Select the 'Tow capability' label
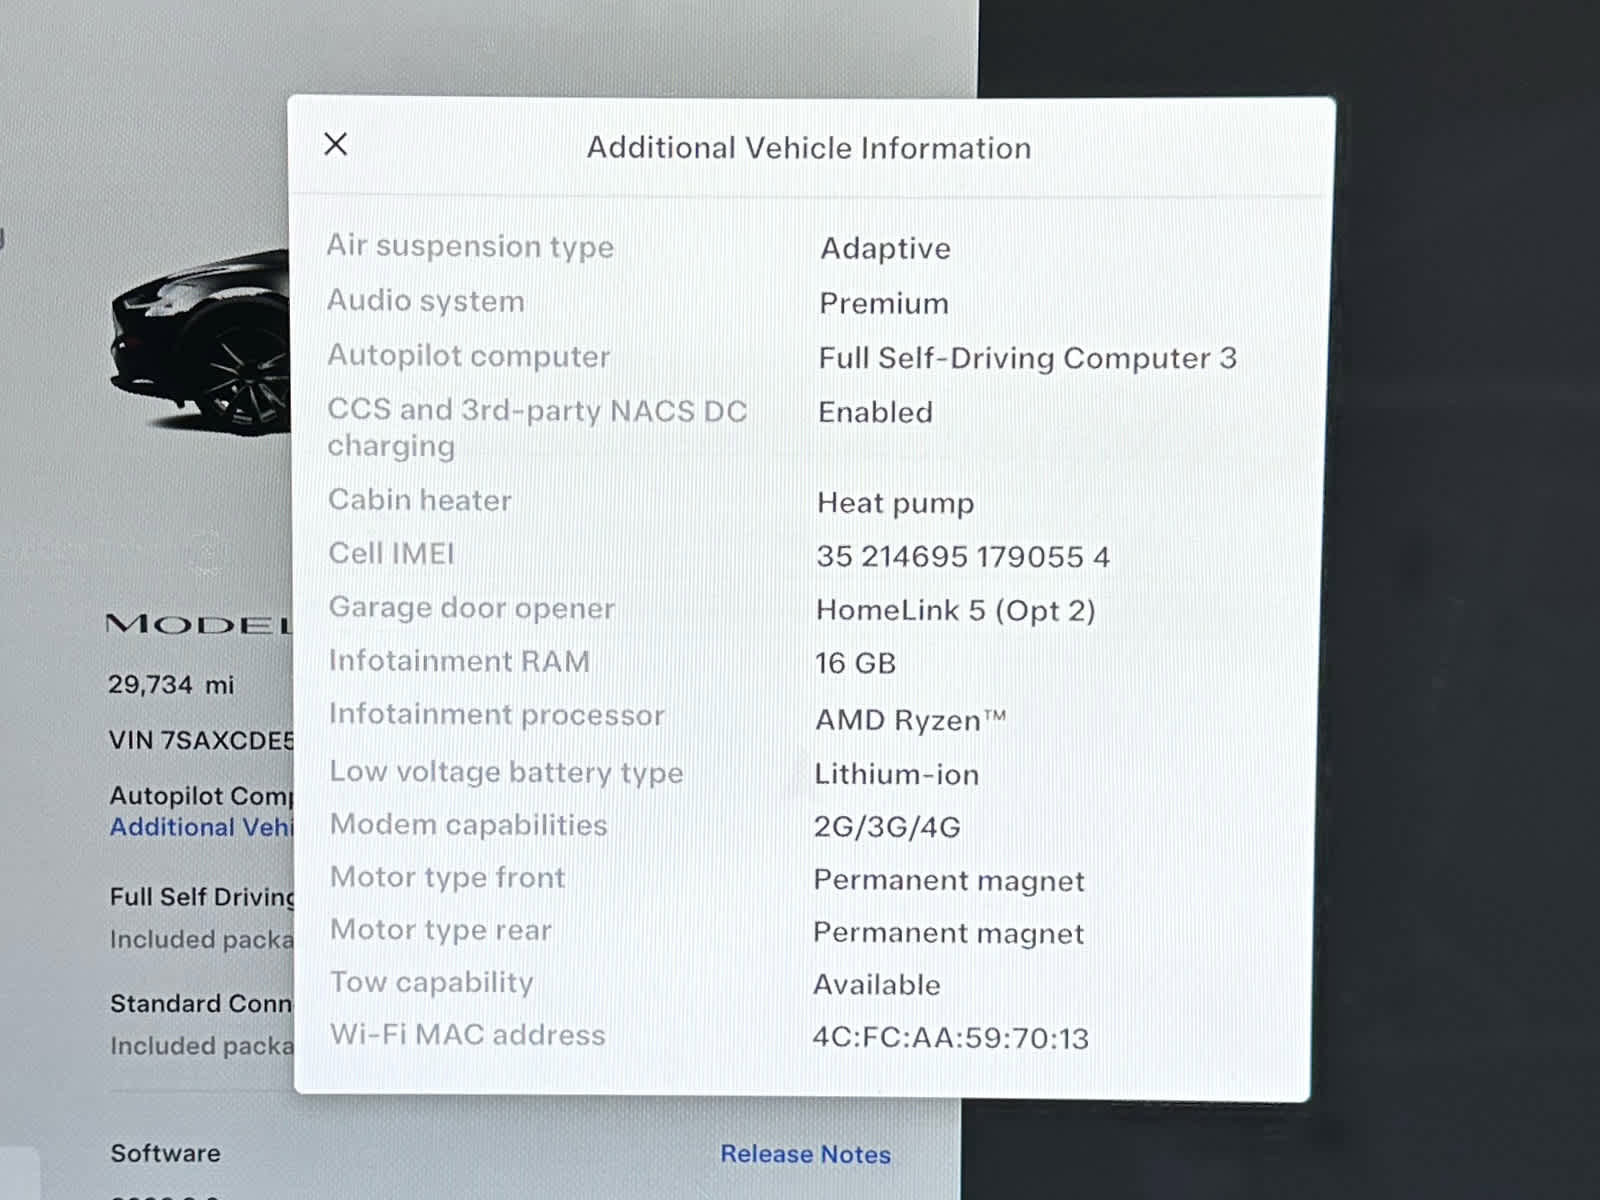This screenshot has width=1600, height=1200. (431, 983)
